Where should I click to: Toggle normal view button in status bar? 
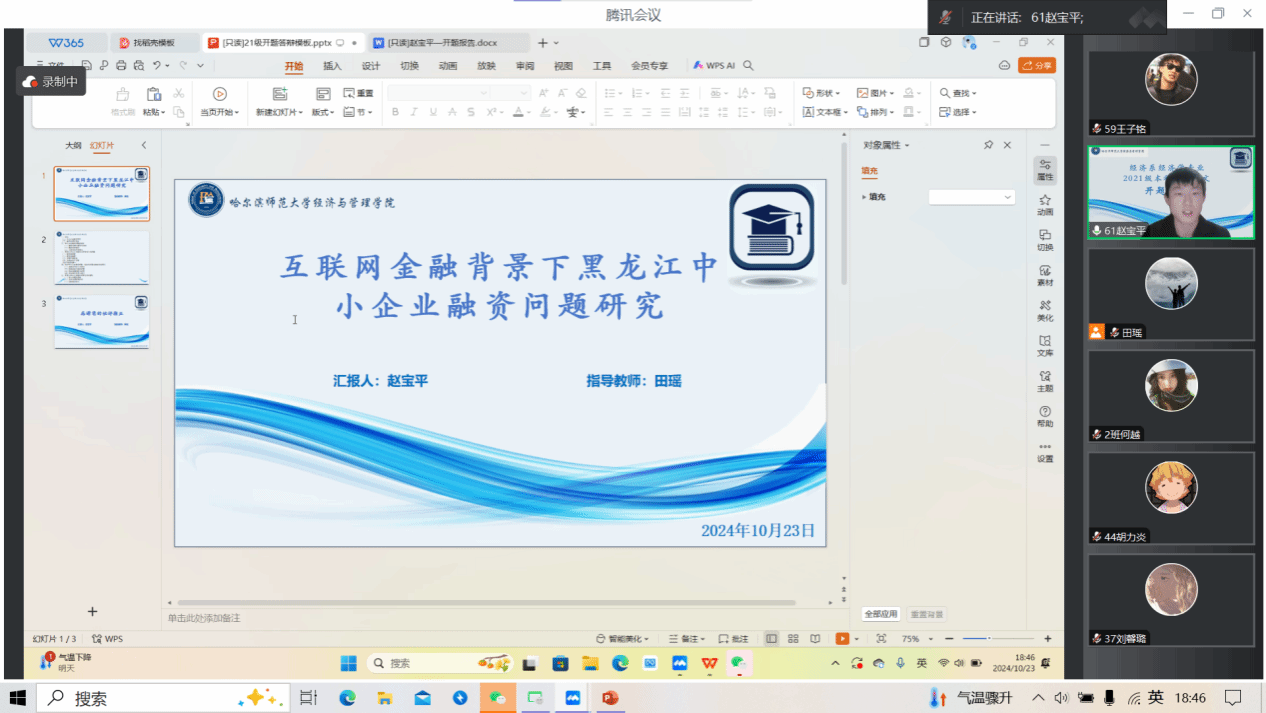coord(771,639)
